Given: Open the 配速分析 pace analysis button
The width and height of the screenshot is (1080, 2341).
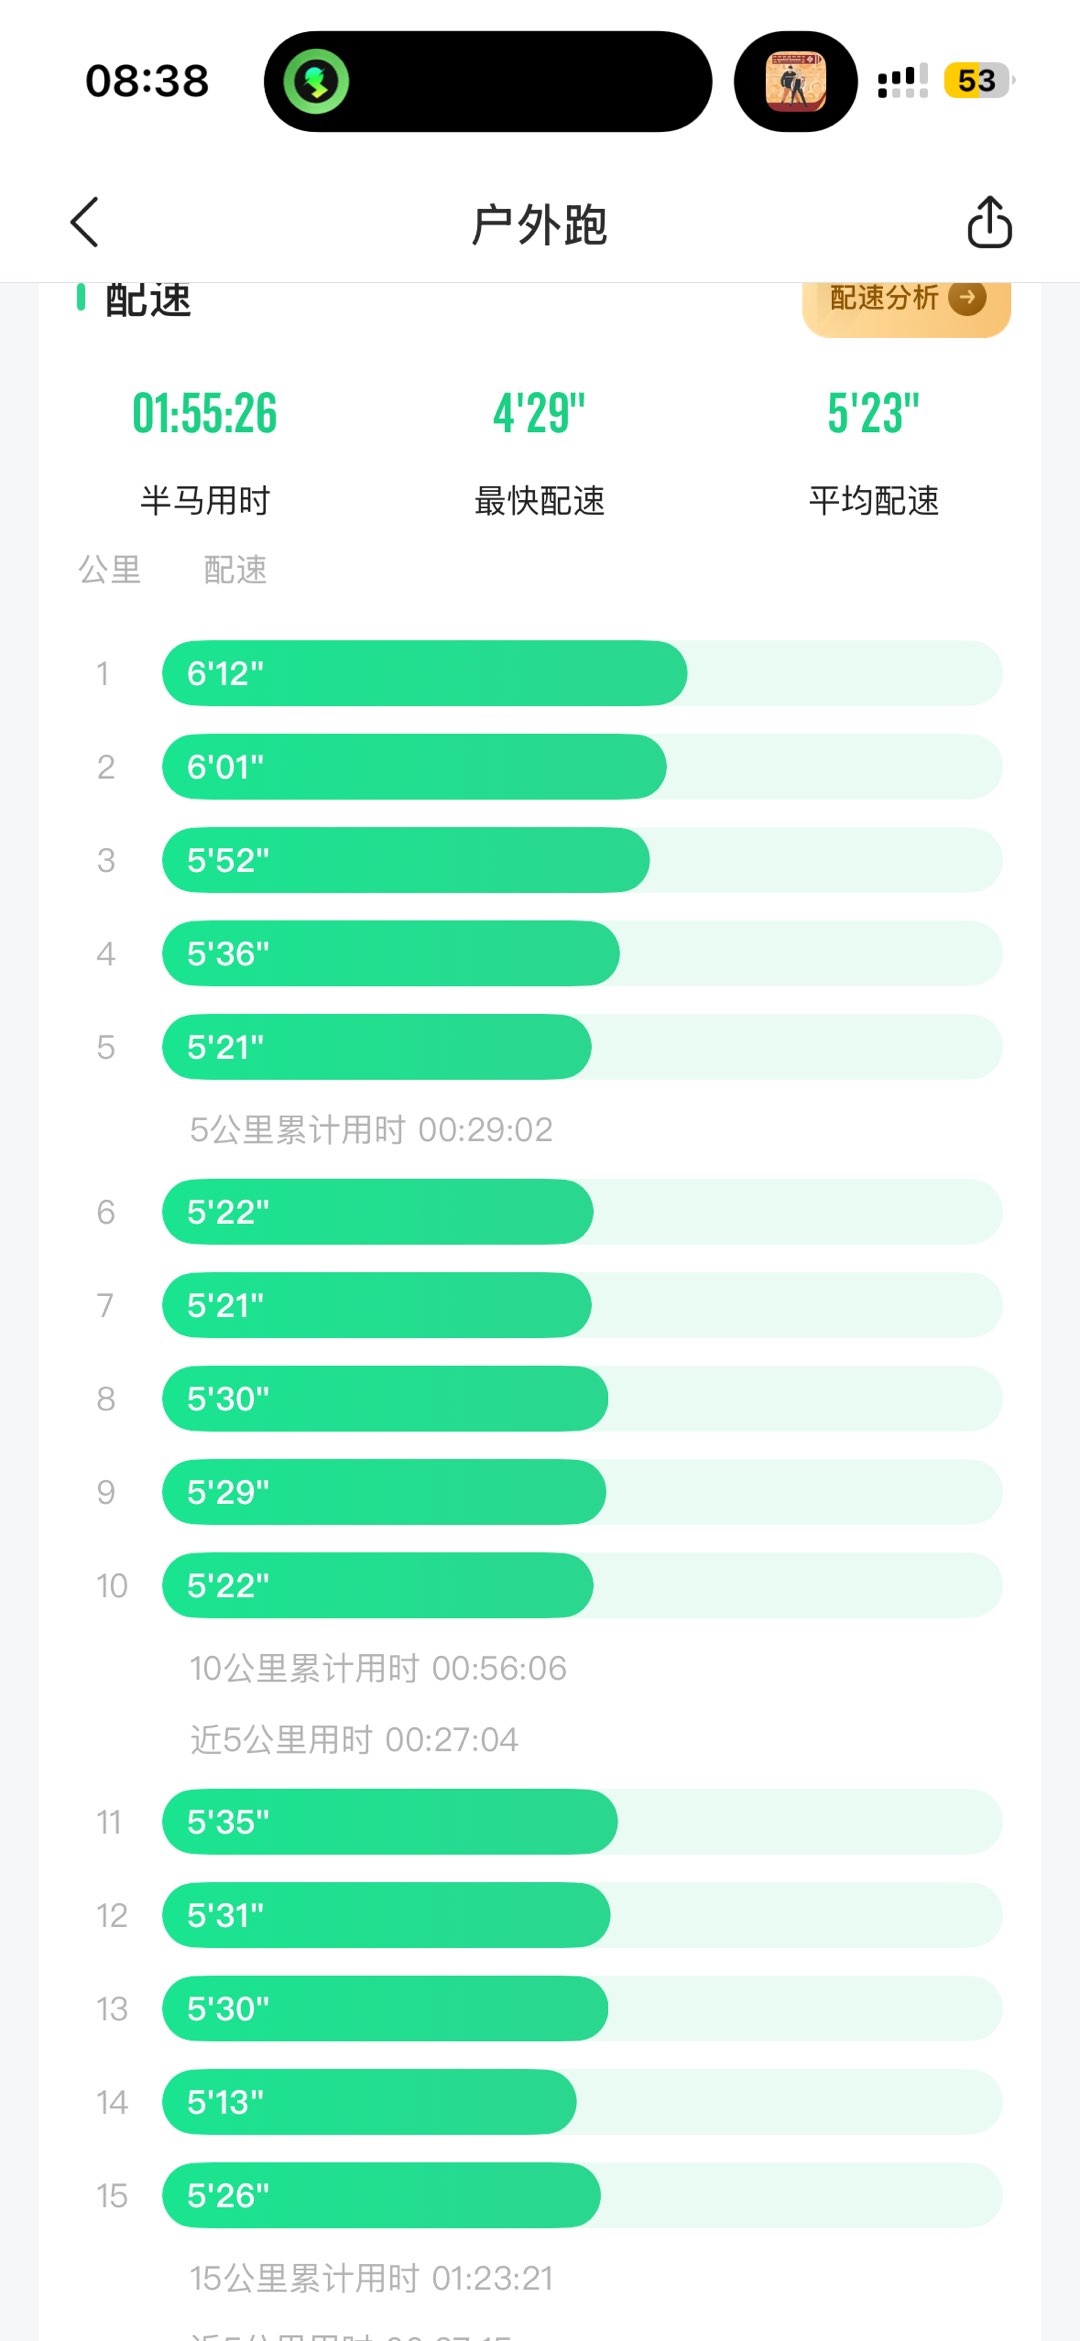Looking at the screenshot, I should point(905,299).
